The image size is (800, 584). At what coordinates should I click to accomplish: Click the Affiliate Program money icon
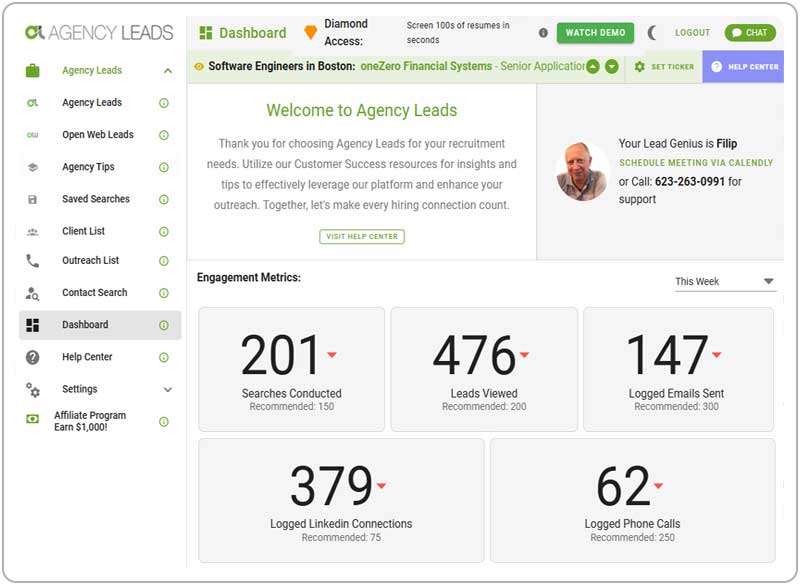point(32,419)
